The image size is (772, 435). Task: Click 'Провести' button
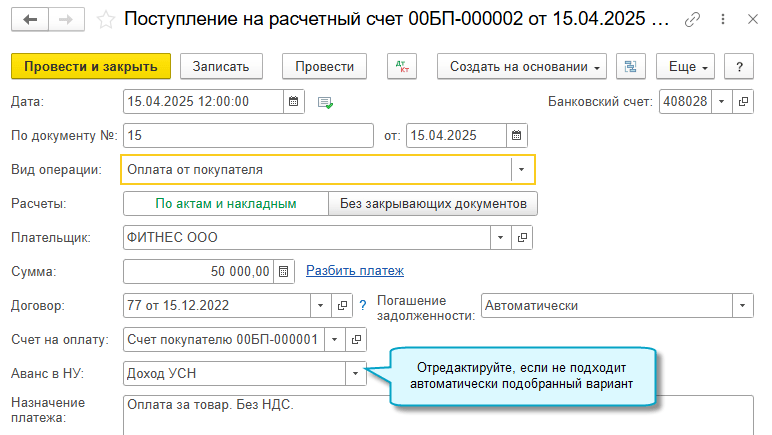point(324,66)
